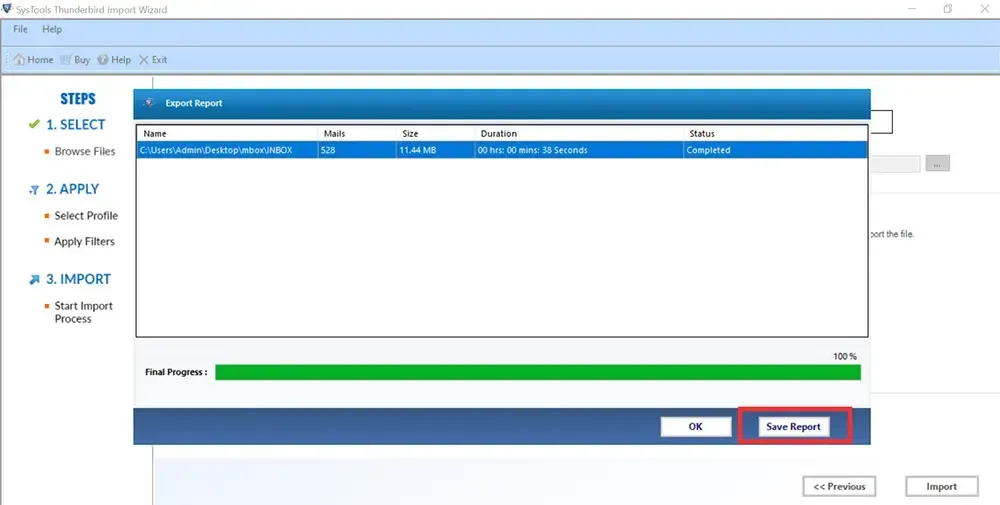Click the Save Report button
The height and width of the screenshot is (505, 1000).
click(793, 426)
